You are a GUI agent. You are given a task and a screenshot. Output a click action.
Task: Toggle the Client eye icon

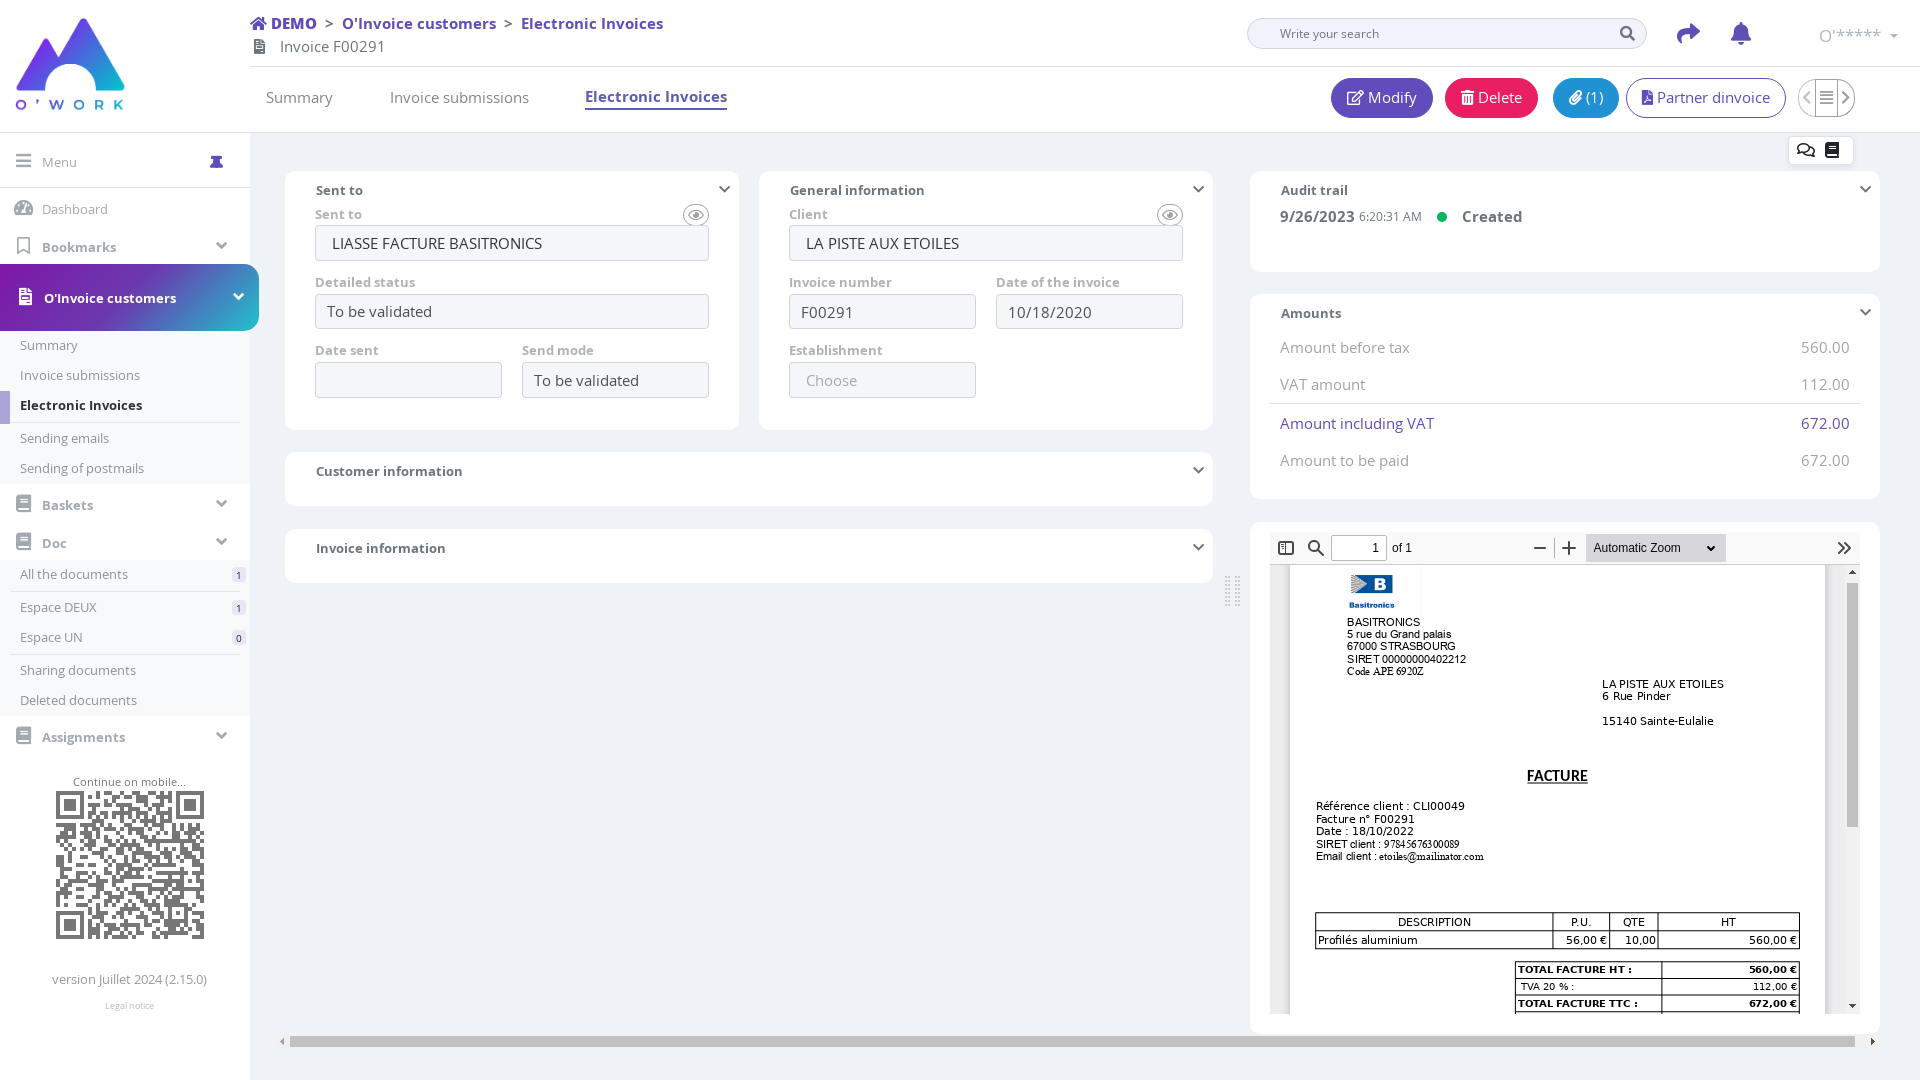click(1169, 215)
